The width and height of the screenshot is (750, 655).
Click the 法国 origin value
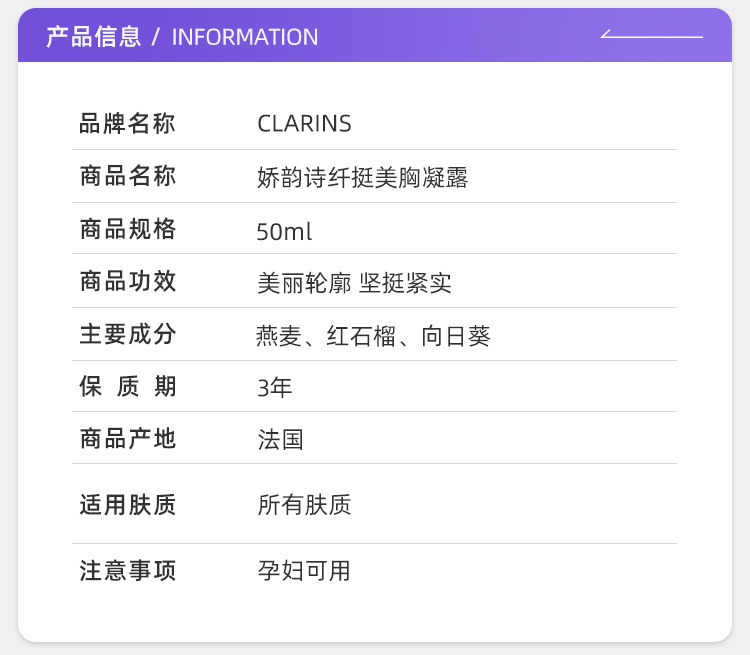pyautogui.click(x=280, y=440)
